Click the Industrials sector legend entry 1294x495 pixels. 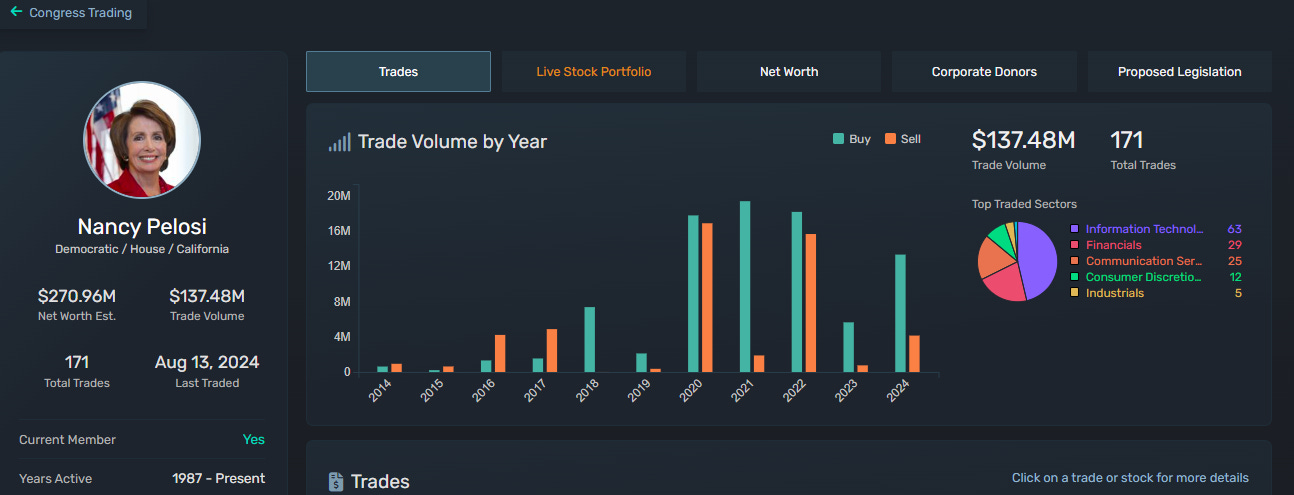pyautogui.click(x=1155, y=293)
